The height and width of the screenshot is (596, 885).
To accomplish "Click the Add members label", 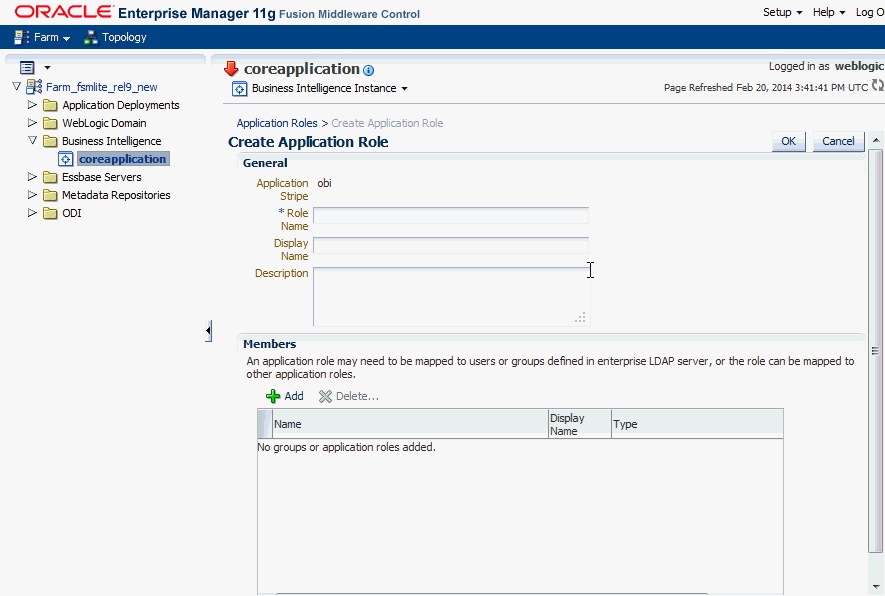I will click(293, 396).
